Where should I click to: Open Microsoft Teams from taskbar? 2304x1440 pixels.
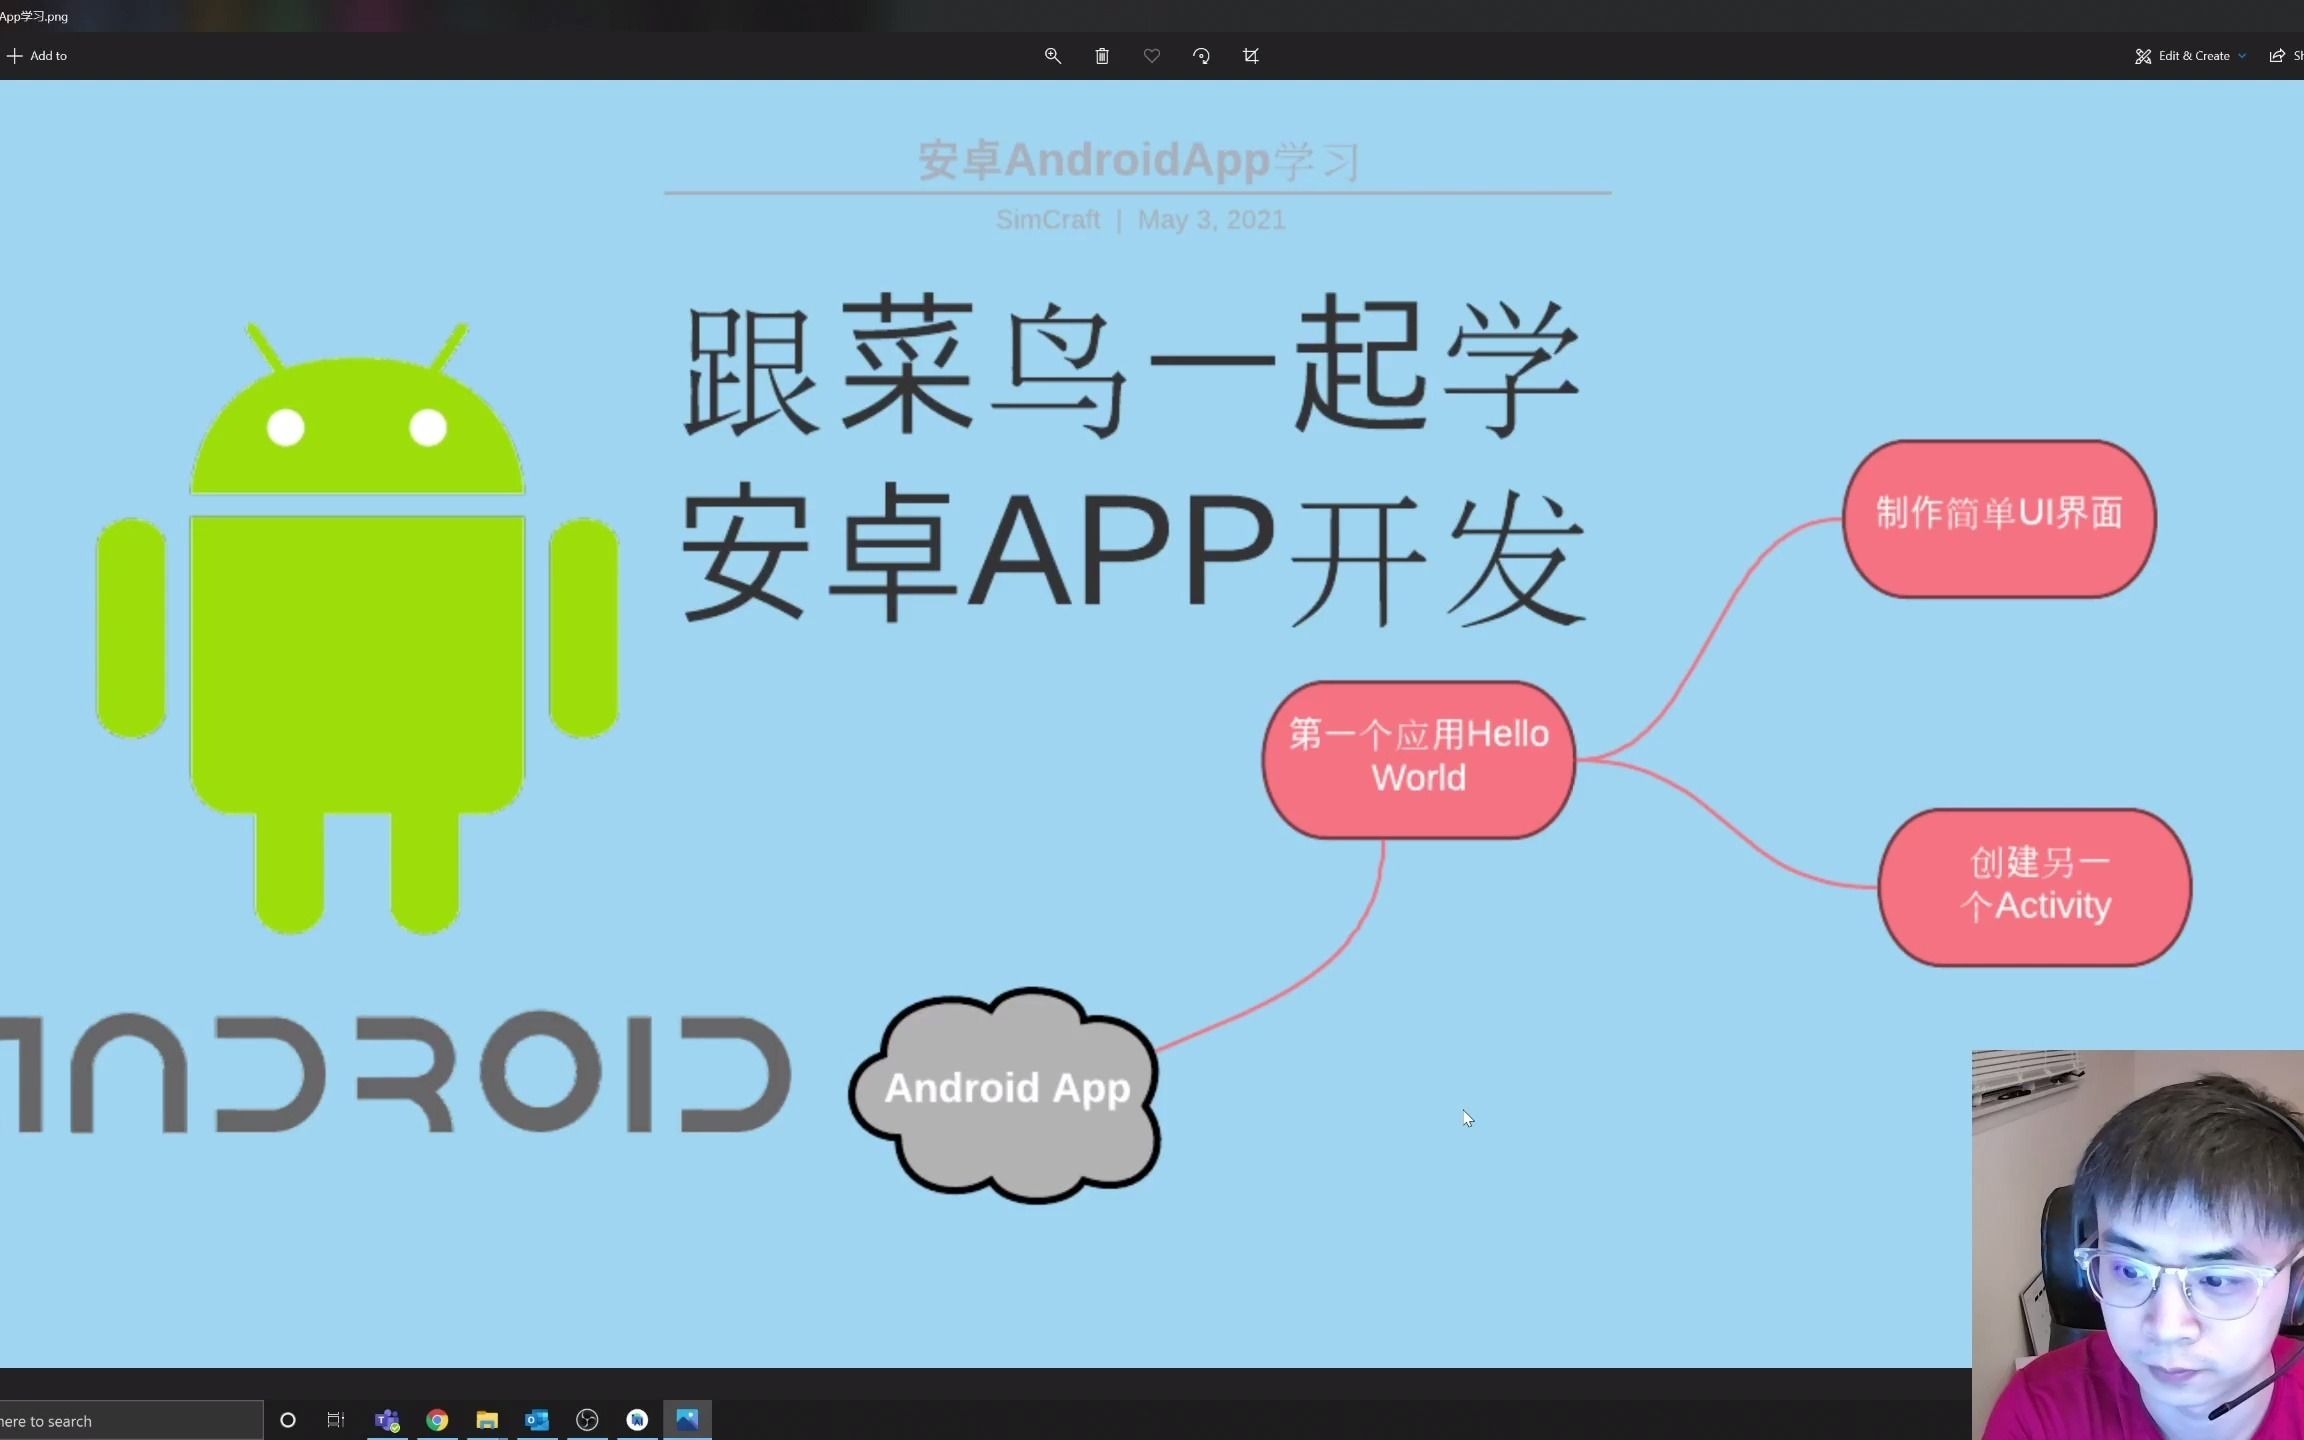(x=387, y=1420)
